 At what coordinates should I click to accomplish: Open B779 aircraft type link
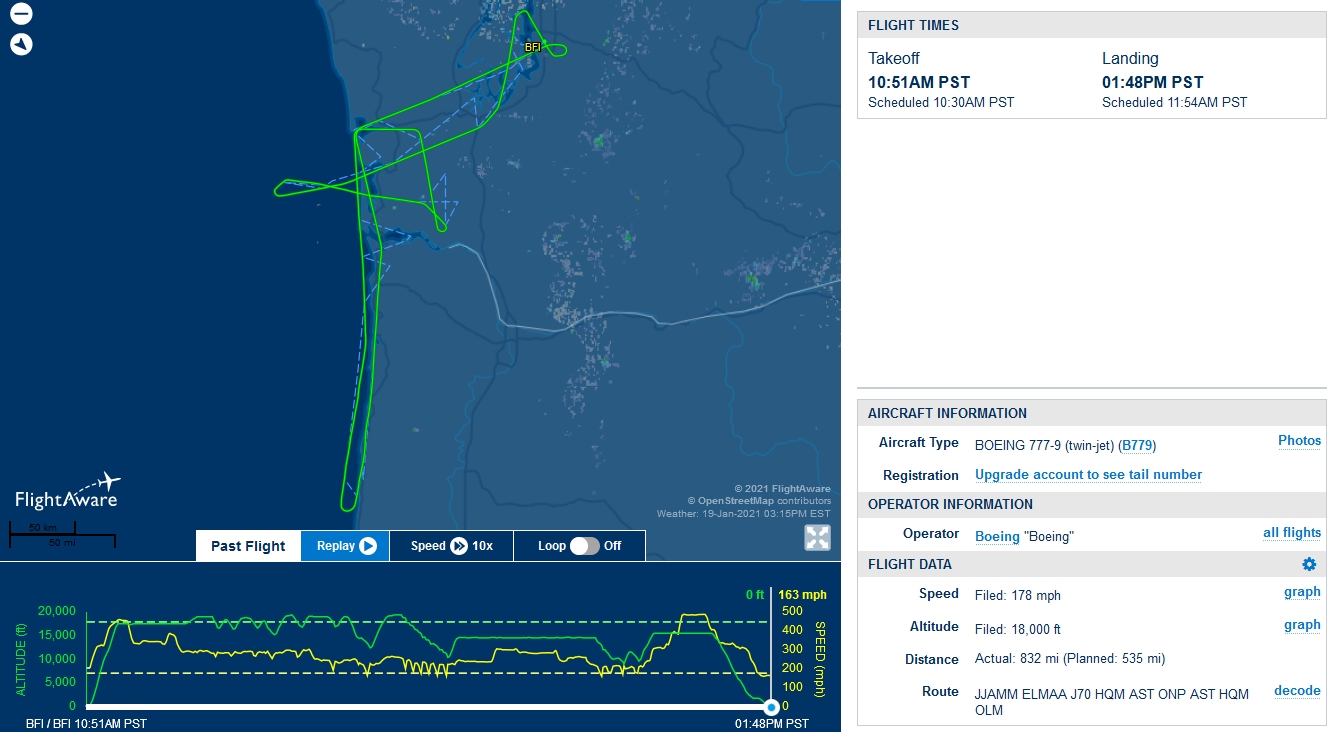coord(1136,445)
